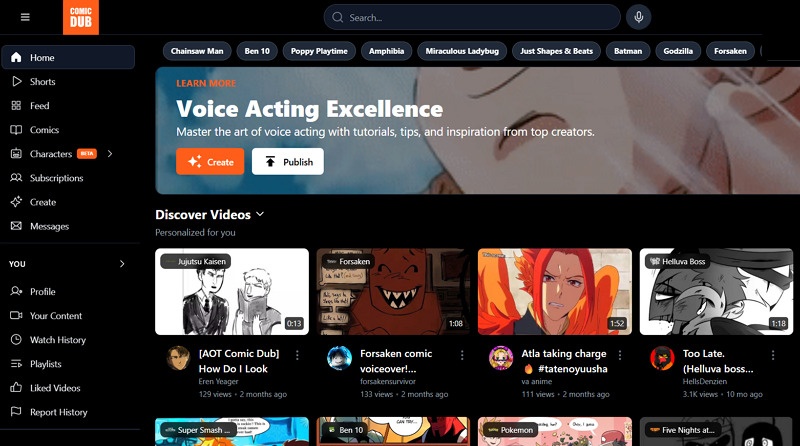Click the Feed grid icon

(x=16, y=105)
